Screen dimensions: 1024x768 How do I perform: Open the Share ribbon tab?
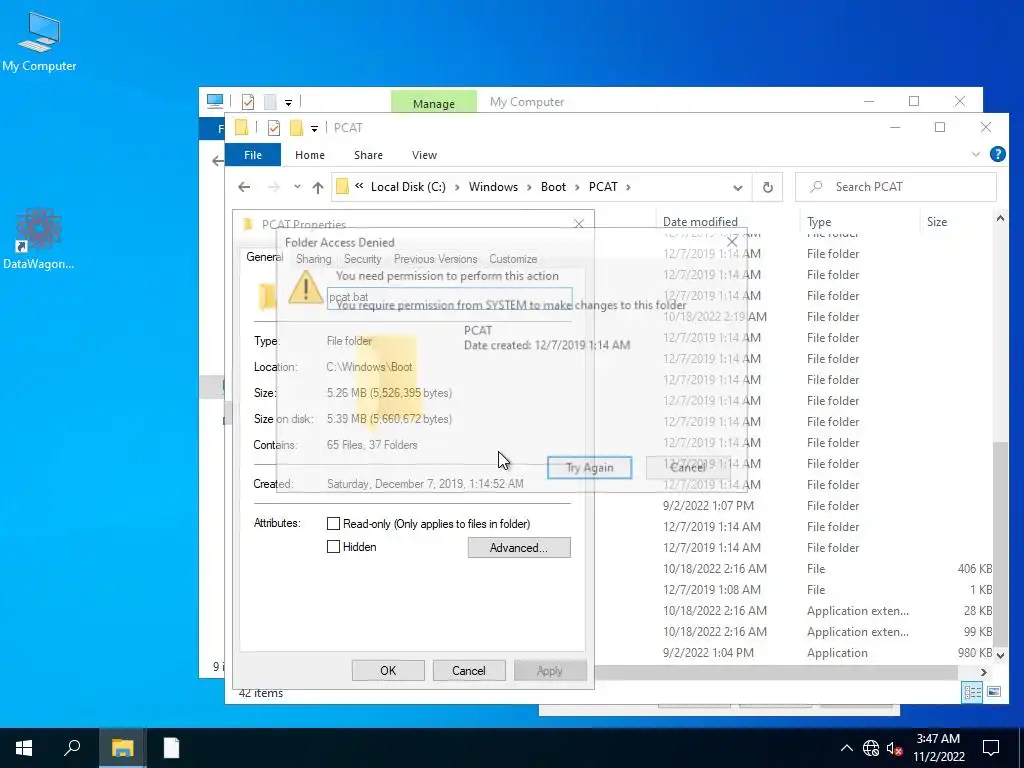[x=368, y=155]
